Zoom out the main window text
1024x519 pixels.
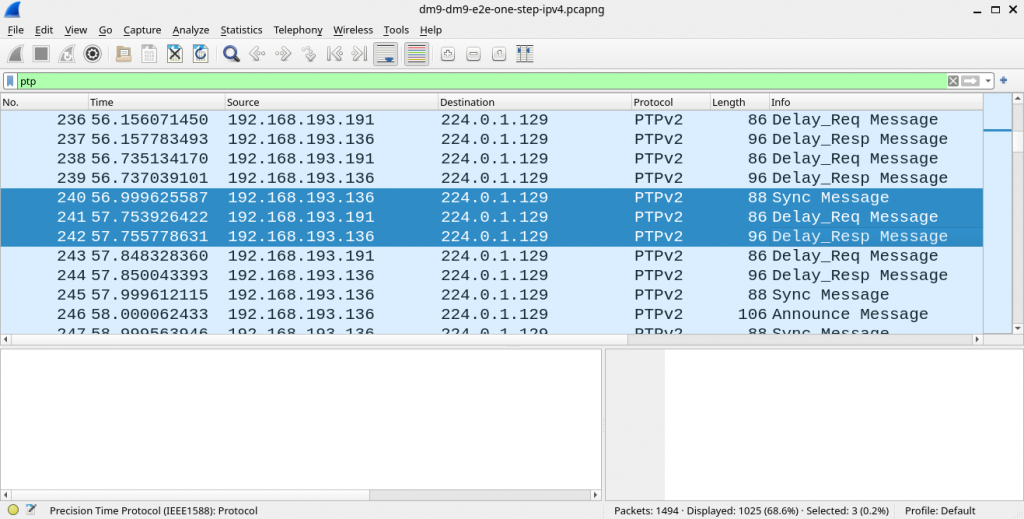pyautogui.click(x=473, y=54)
